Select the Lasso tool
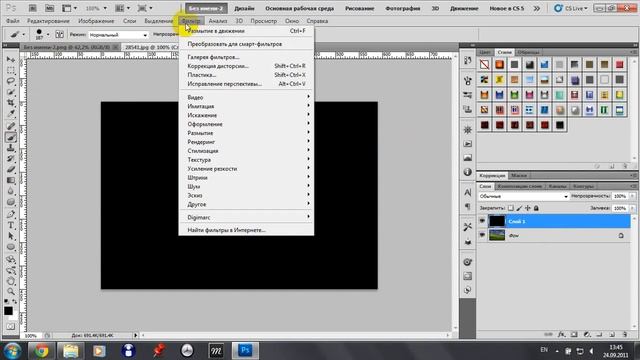Viewport: 640px width, 360px height. coord(11,81)
